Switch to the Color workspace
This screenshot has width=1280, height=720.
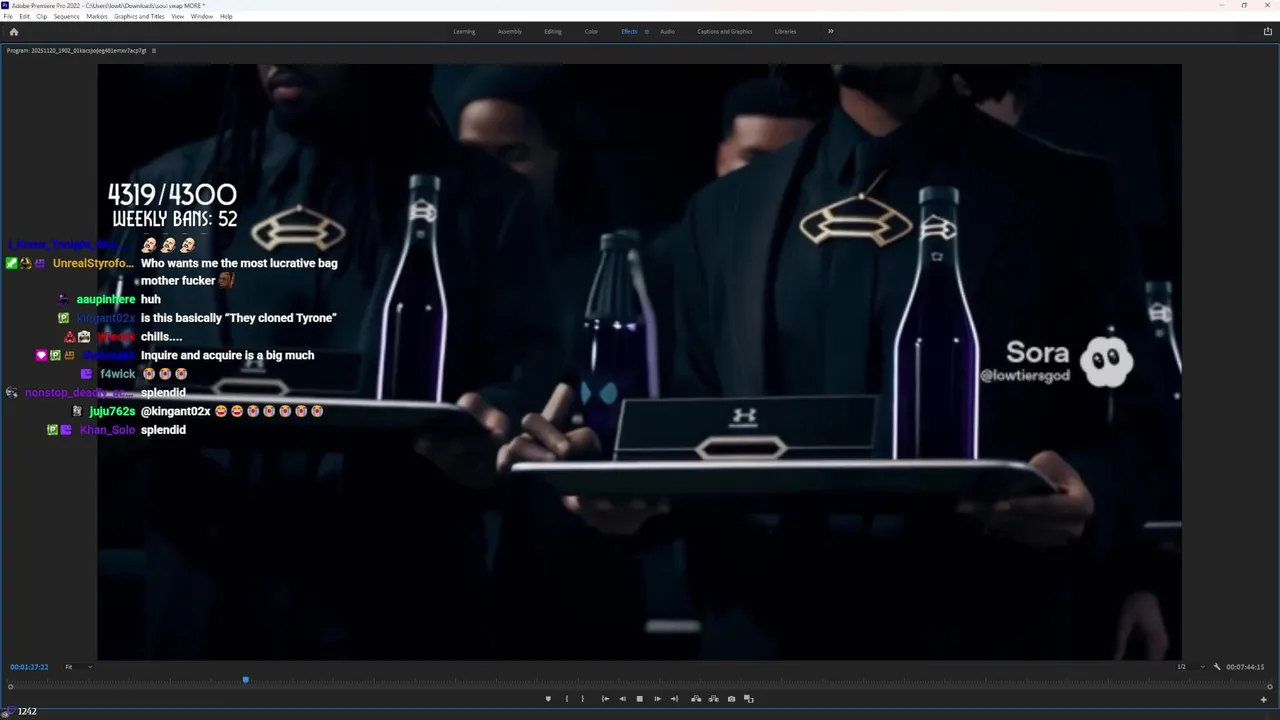(591, 31)
